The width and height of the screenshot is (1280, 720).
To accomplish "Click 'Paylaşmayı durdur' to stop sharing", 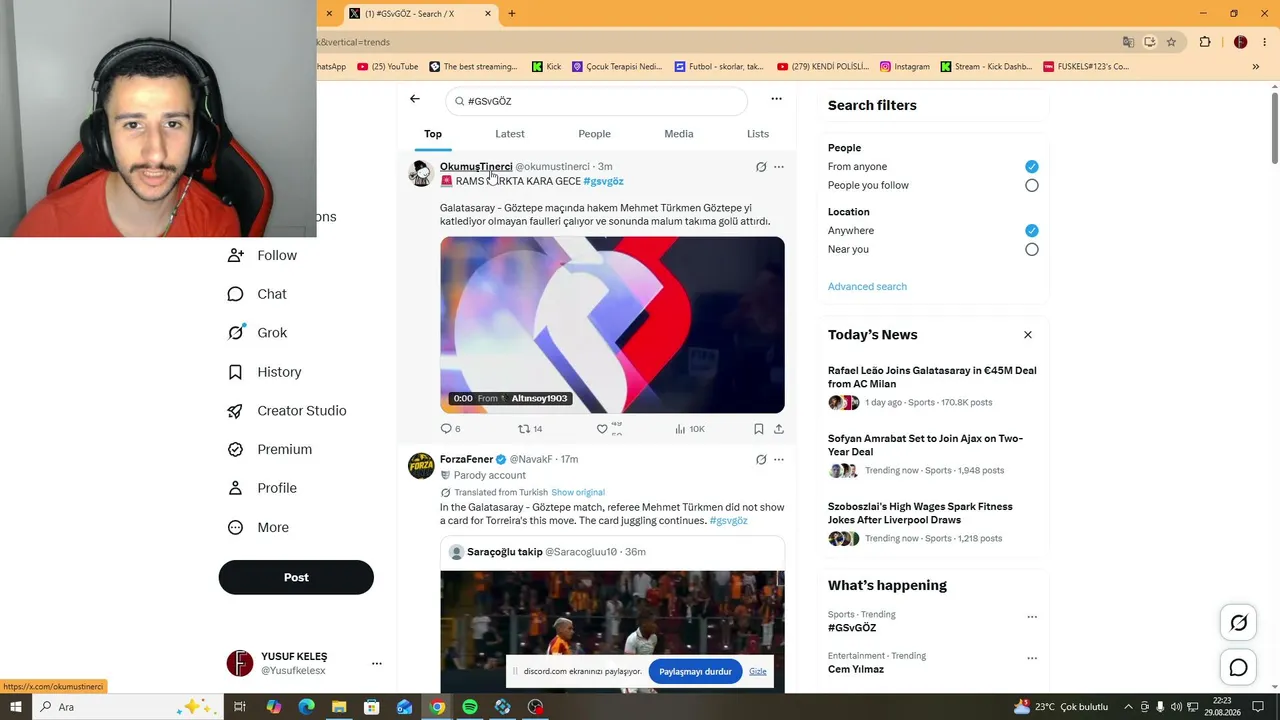I will pos(695,672).
